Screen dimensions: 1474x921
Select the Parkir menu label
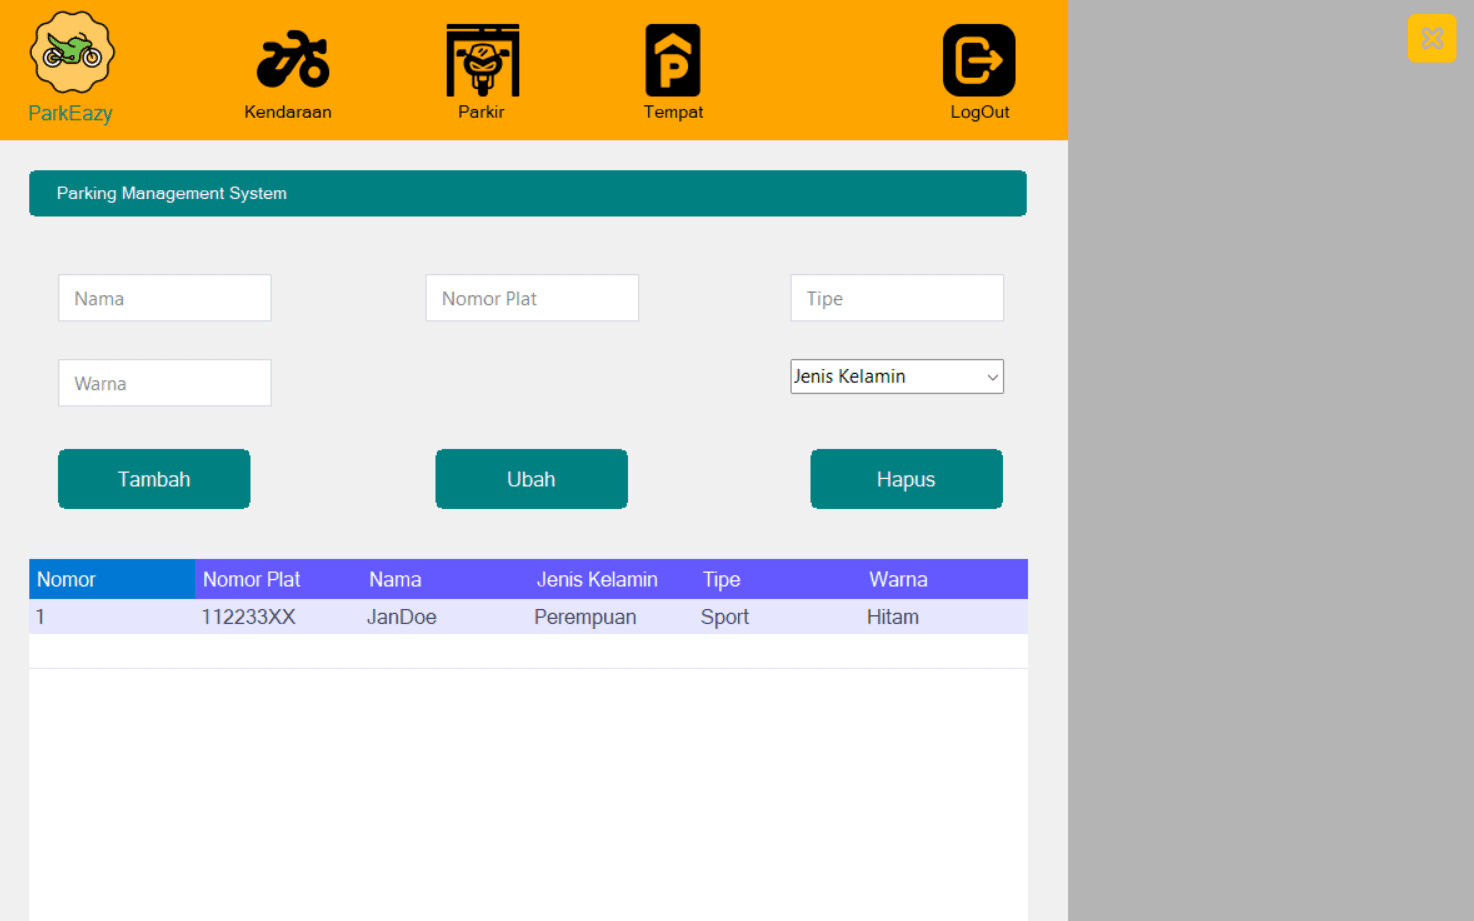coord(481,112)
